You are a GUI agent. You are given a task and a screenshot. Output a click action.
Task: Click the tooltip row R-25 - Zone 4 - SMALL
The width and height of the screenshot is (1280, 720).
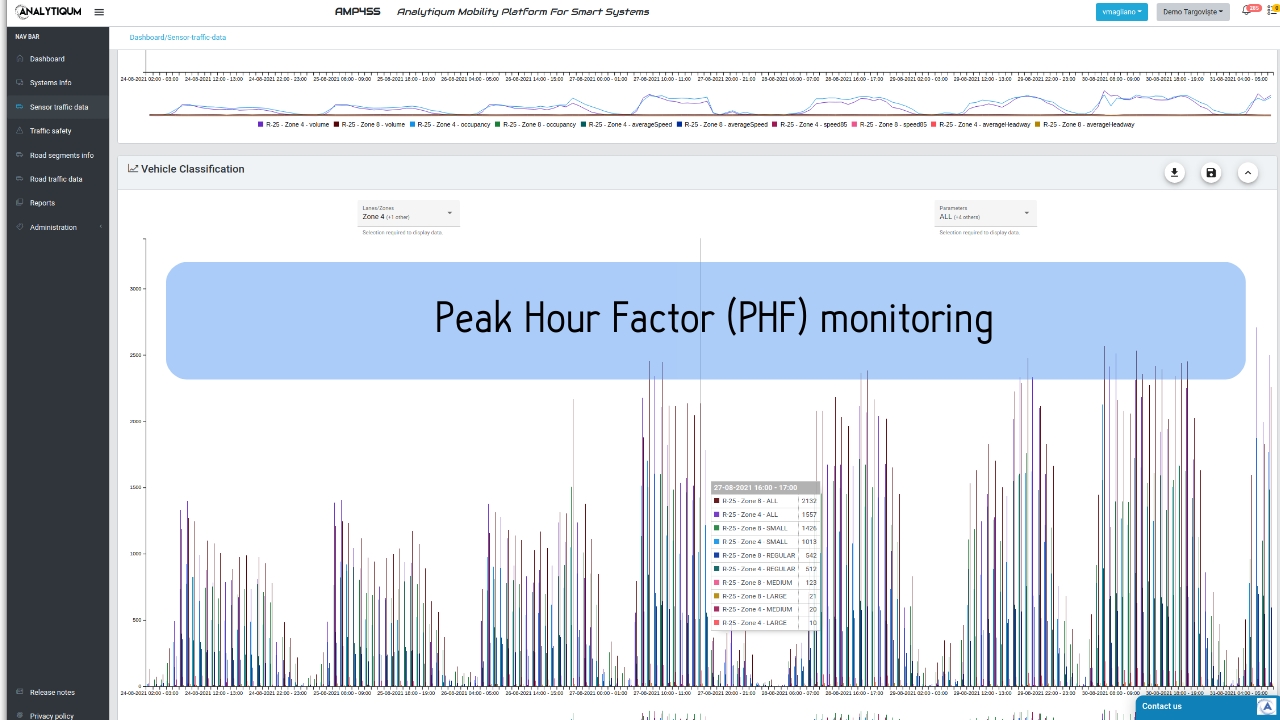(765, 542)
